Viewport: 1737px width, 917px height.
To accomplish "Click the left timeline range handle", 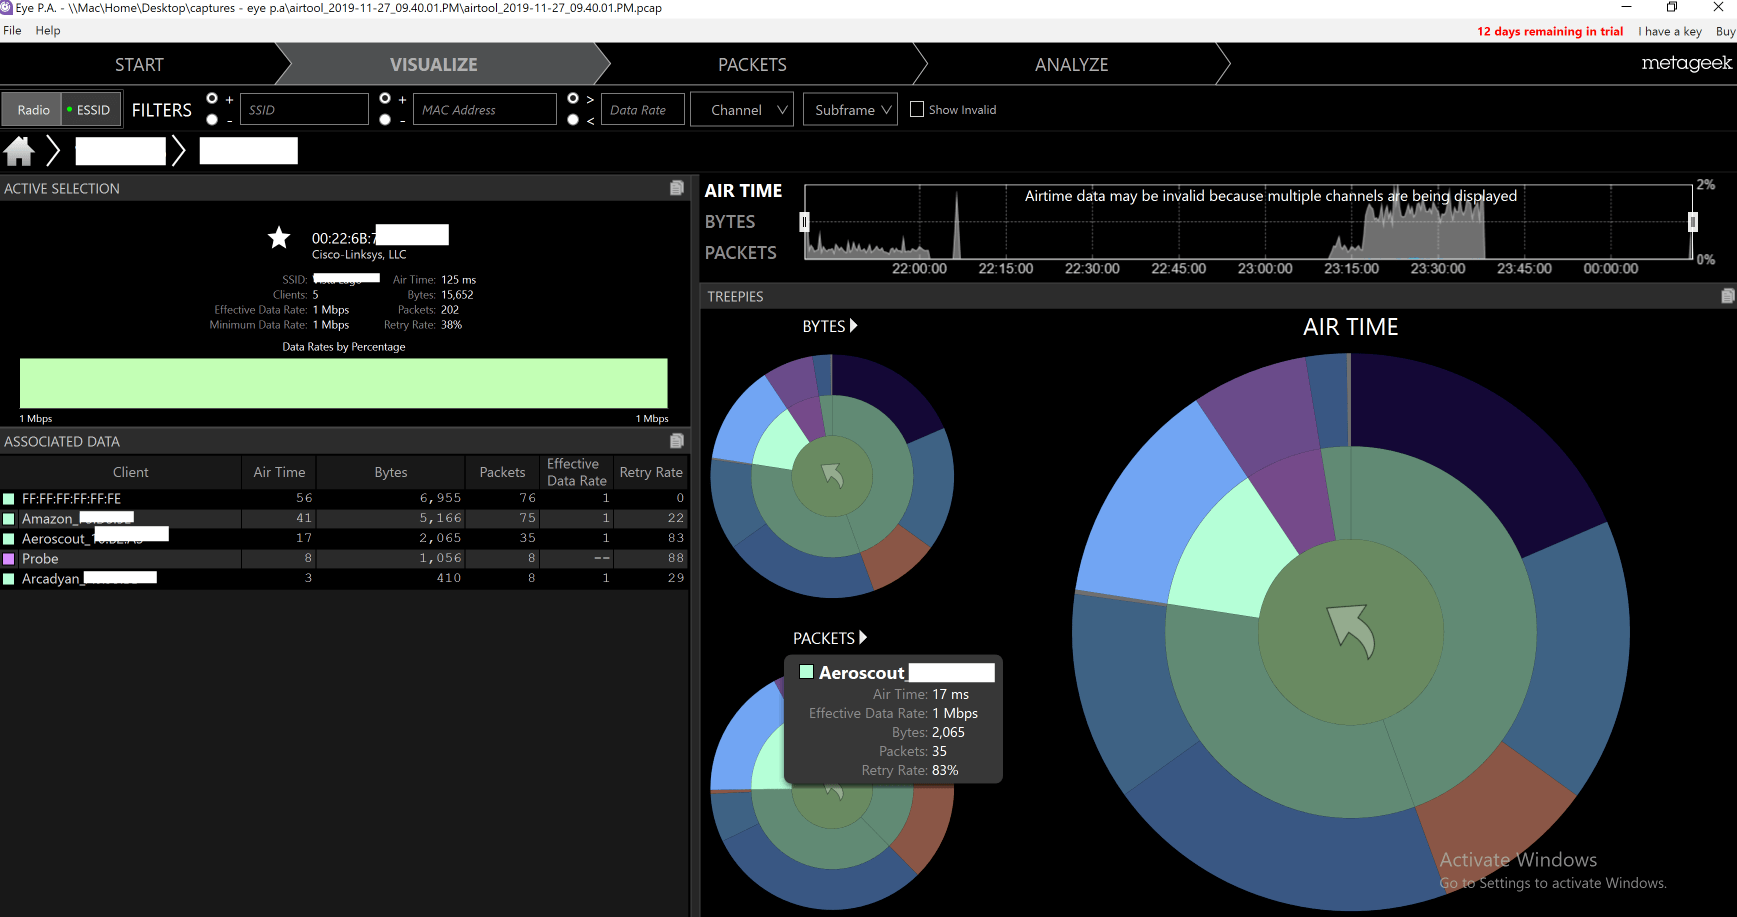I will [x=804, y=222].
